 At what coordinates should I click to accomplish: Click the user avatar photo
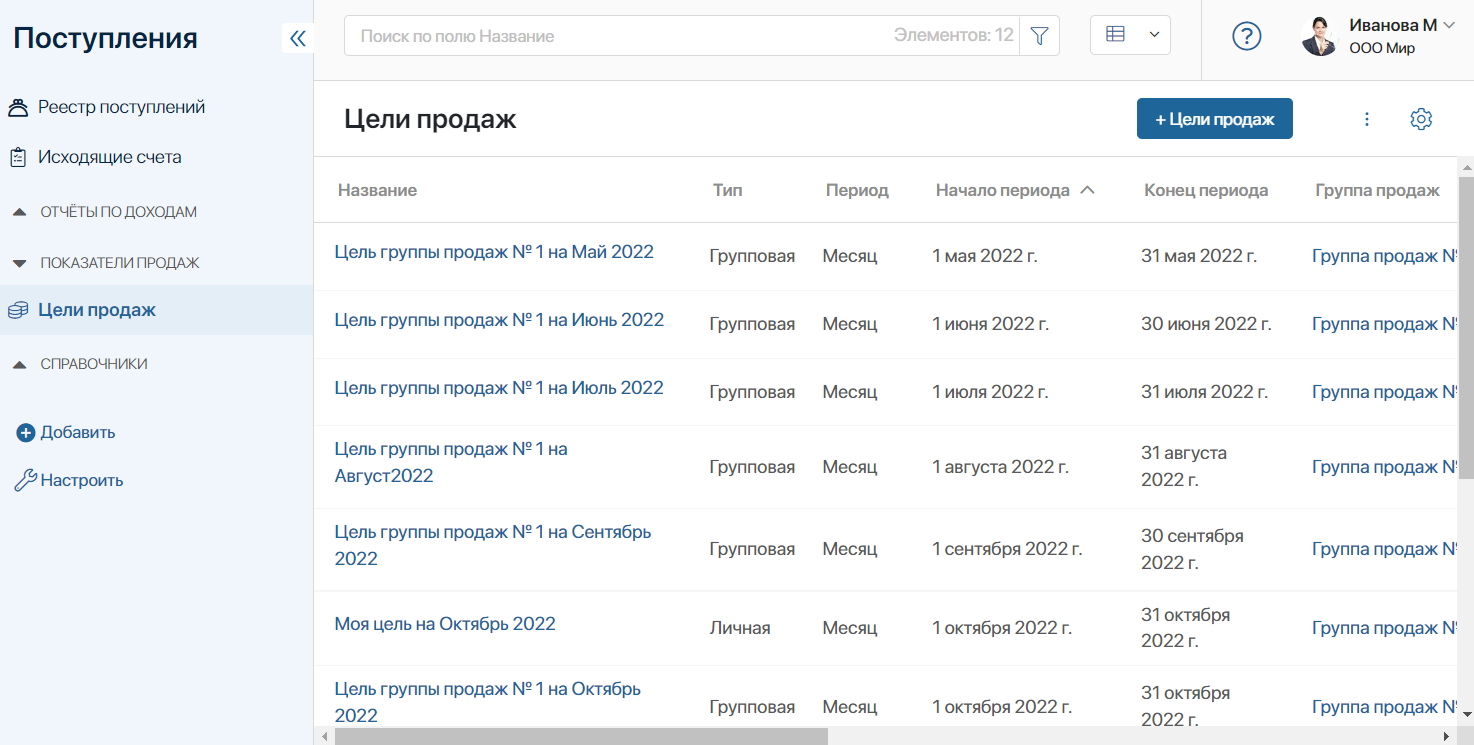click(1319, 37)
